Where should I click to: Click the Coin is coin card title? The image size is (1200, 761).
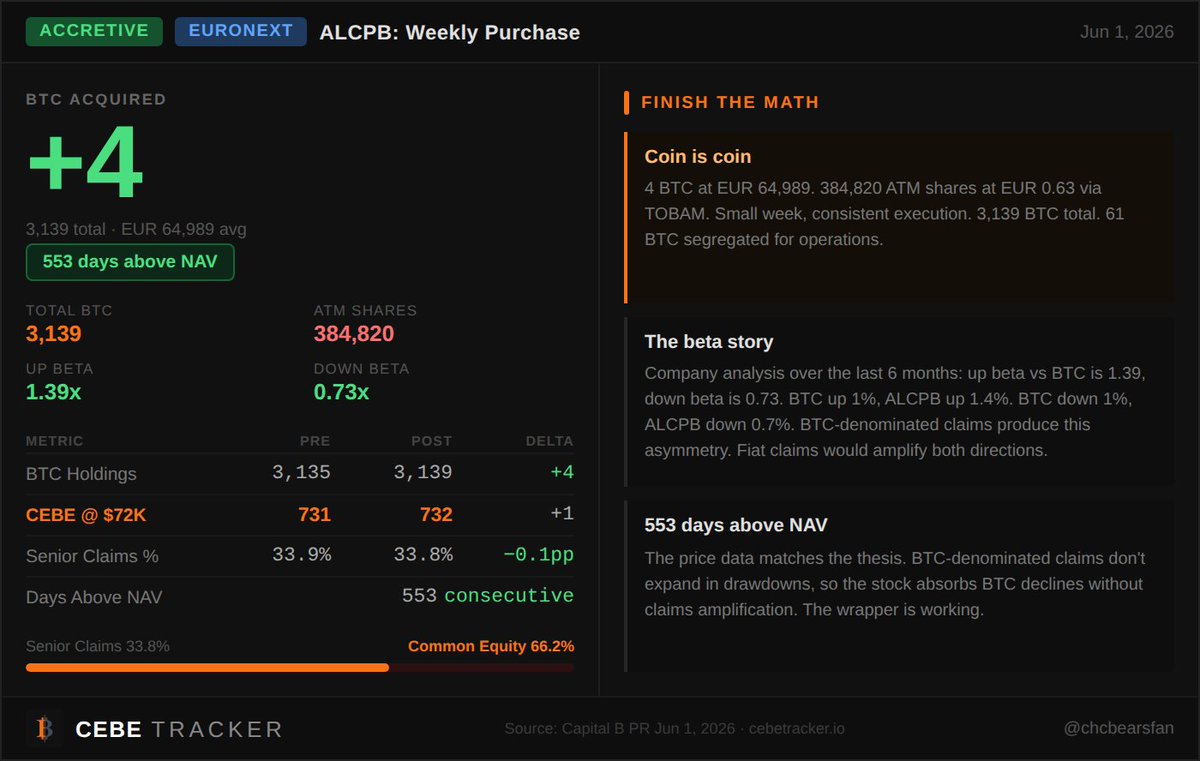pyautogui.click(x=698, y=157)
